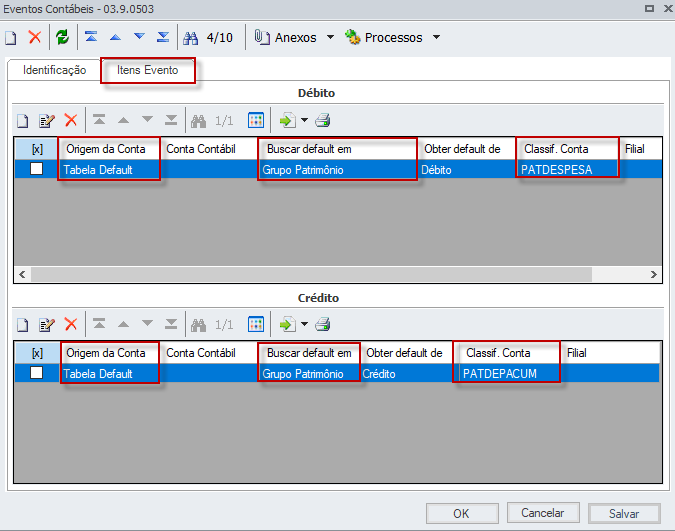Click the green Refresh icon
This screenshot has height=531, width=675.
pyautogui.click(x=62, y=37)
